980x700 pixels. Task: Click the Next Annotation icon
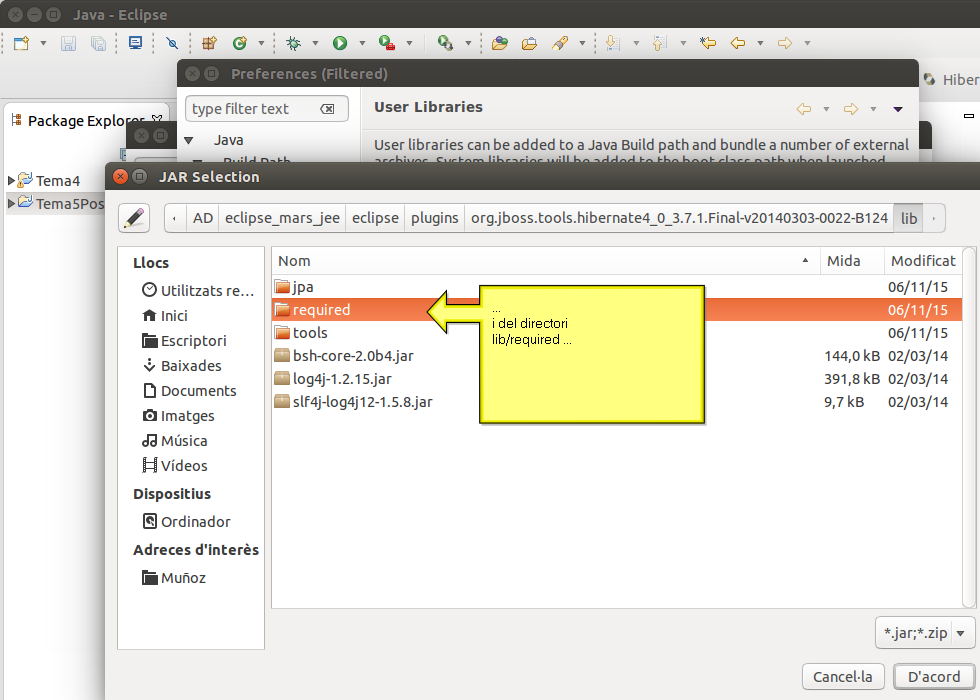[613, 43]
